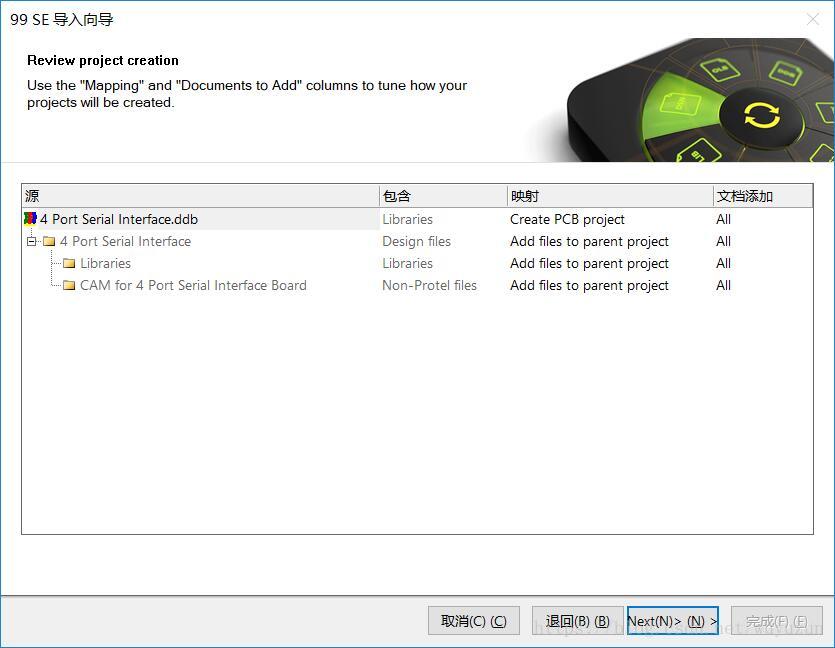Click the 包含 column header
Screen dimensions: 835x648
tap(443, 196)
